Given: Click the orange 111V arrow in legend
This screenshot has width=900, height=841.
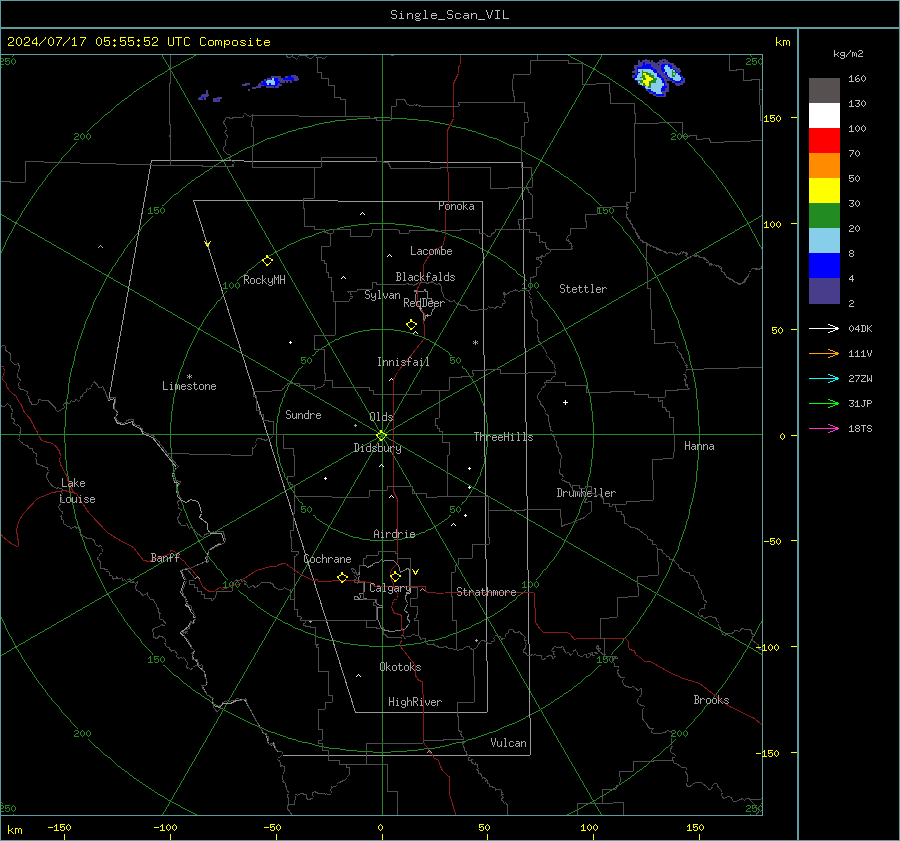Looking at the screenshot, I should pyautogui.click(x=824, y=354).
